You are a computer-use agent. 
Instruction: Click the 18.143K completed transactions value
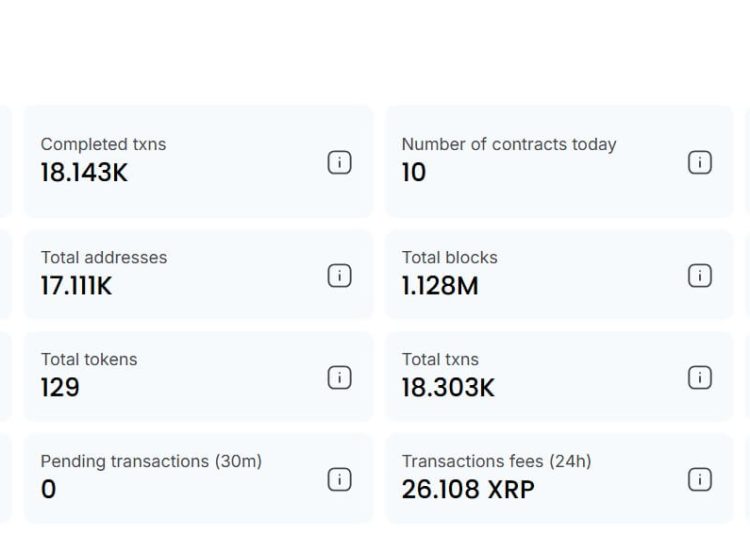point(84,173)
